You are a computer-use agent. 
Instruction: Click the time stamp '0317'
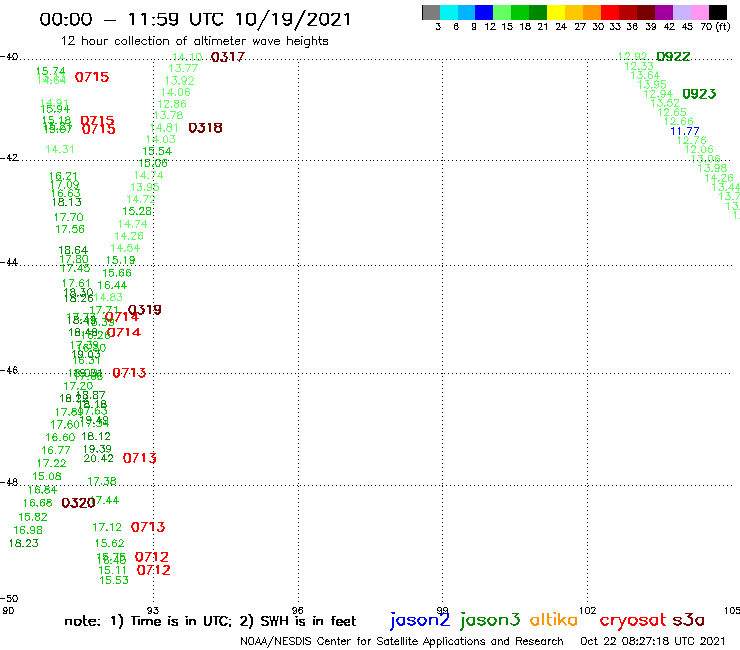point(228,57)
